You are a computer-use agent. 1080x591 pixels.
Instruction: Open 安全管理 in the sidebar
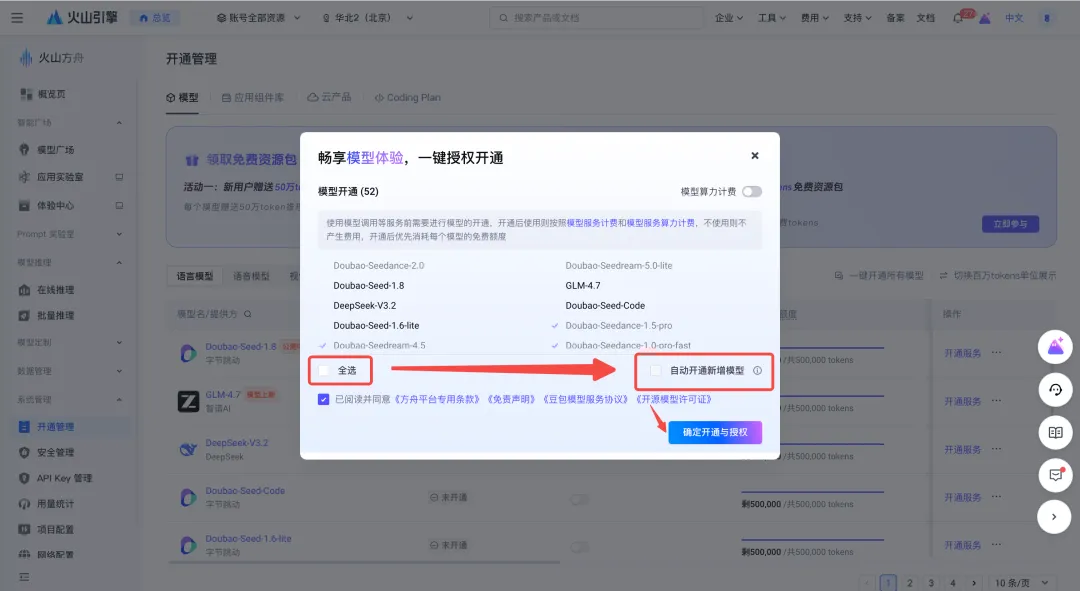[x=56, y=453]
